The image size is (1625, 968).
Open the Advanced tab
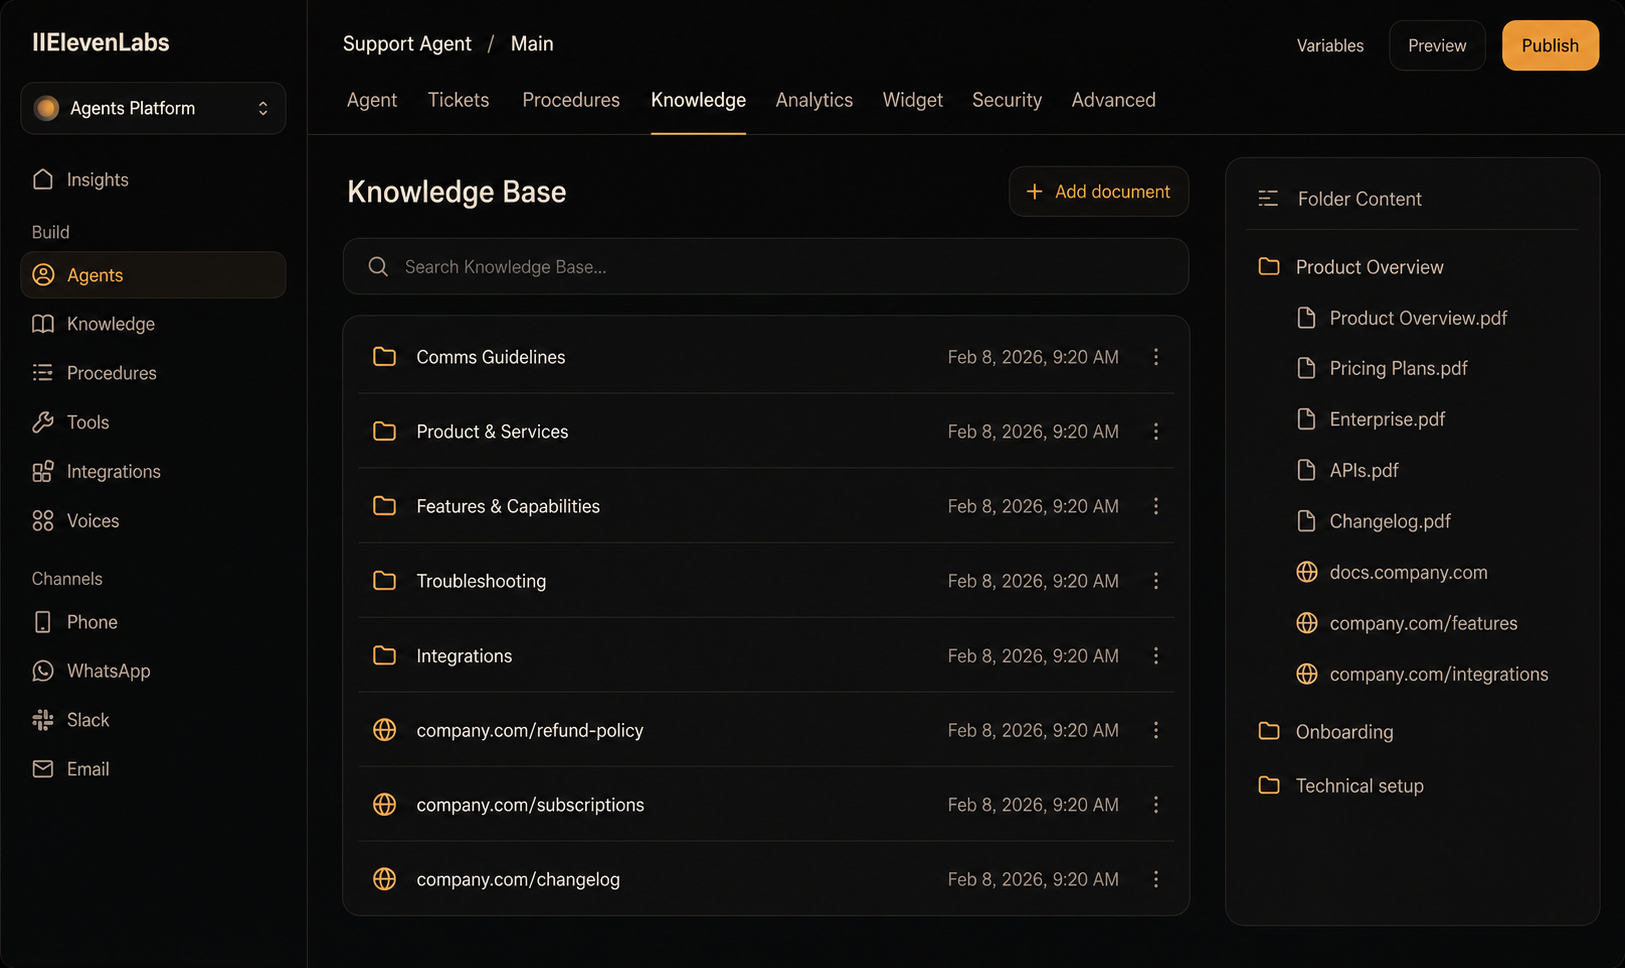pos(1113,100)
